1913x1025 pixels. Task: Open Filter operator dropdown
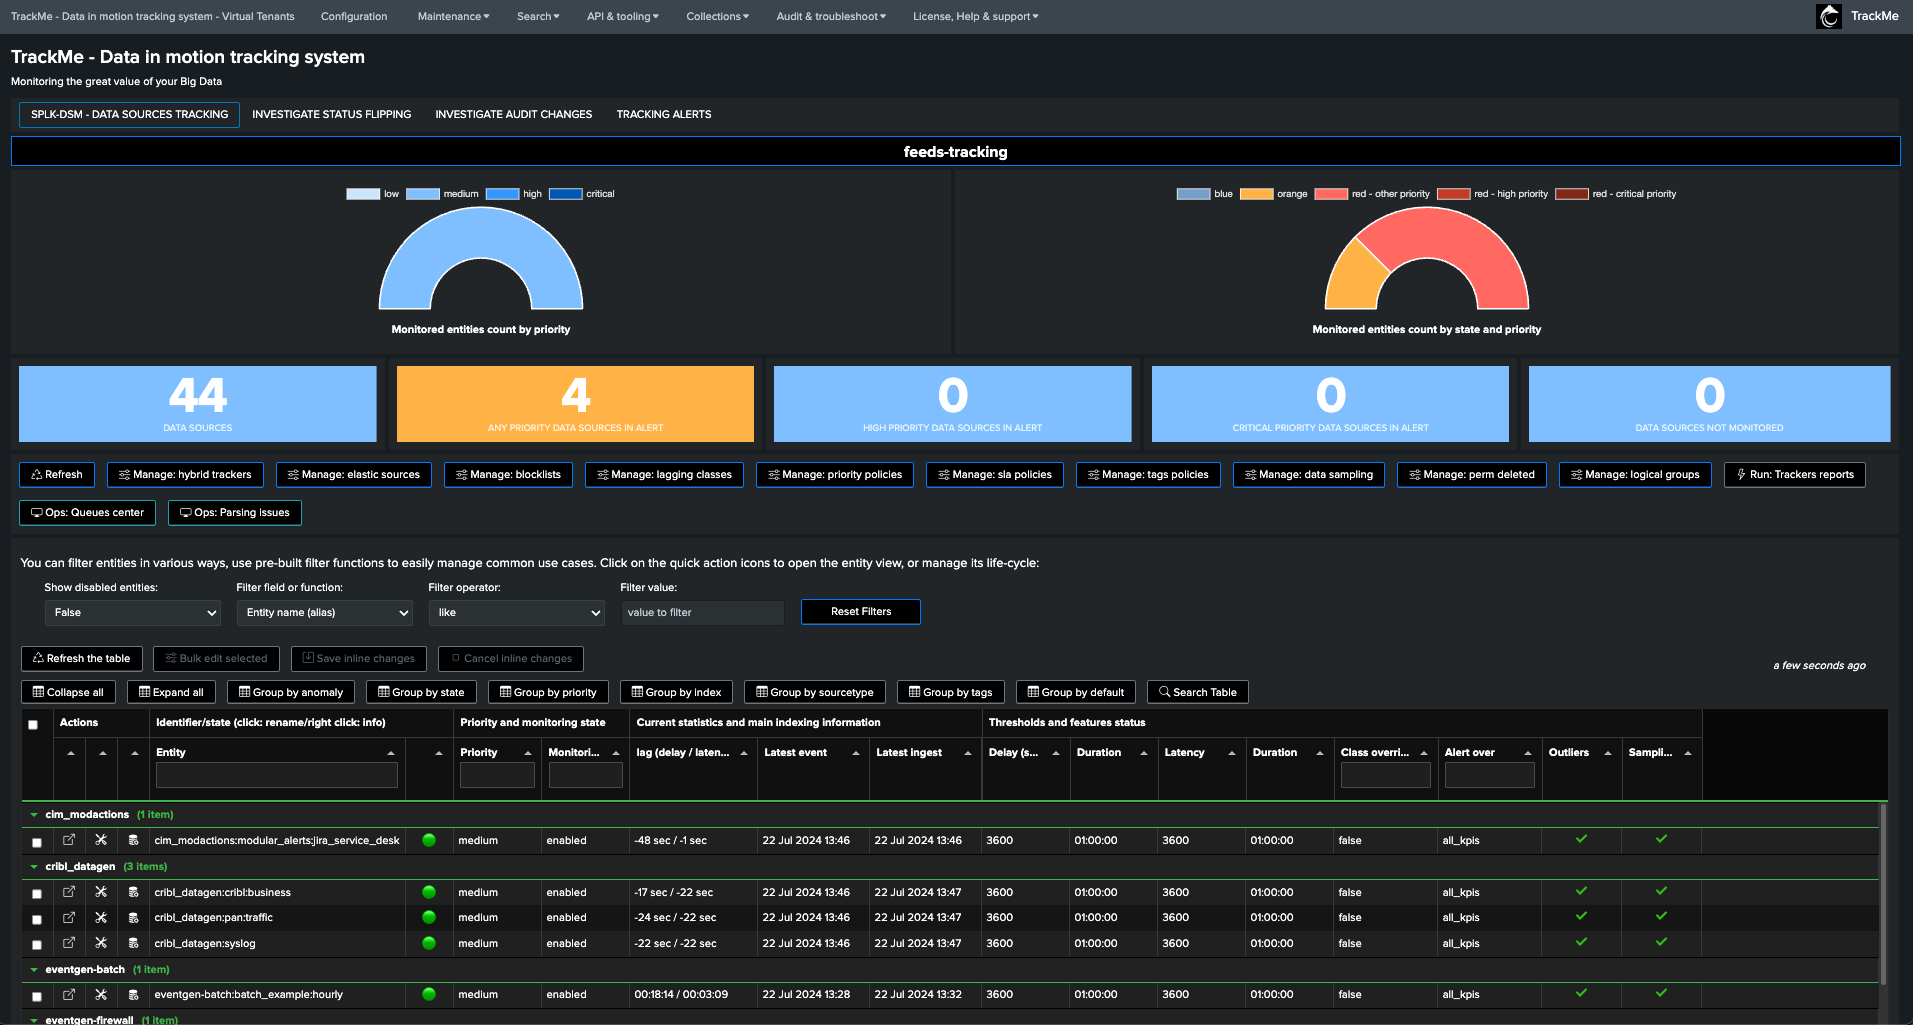click(x=516, y=612)
